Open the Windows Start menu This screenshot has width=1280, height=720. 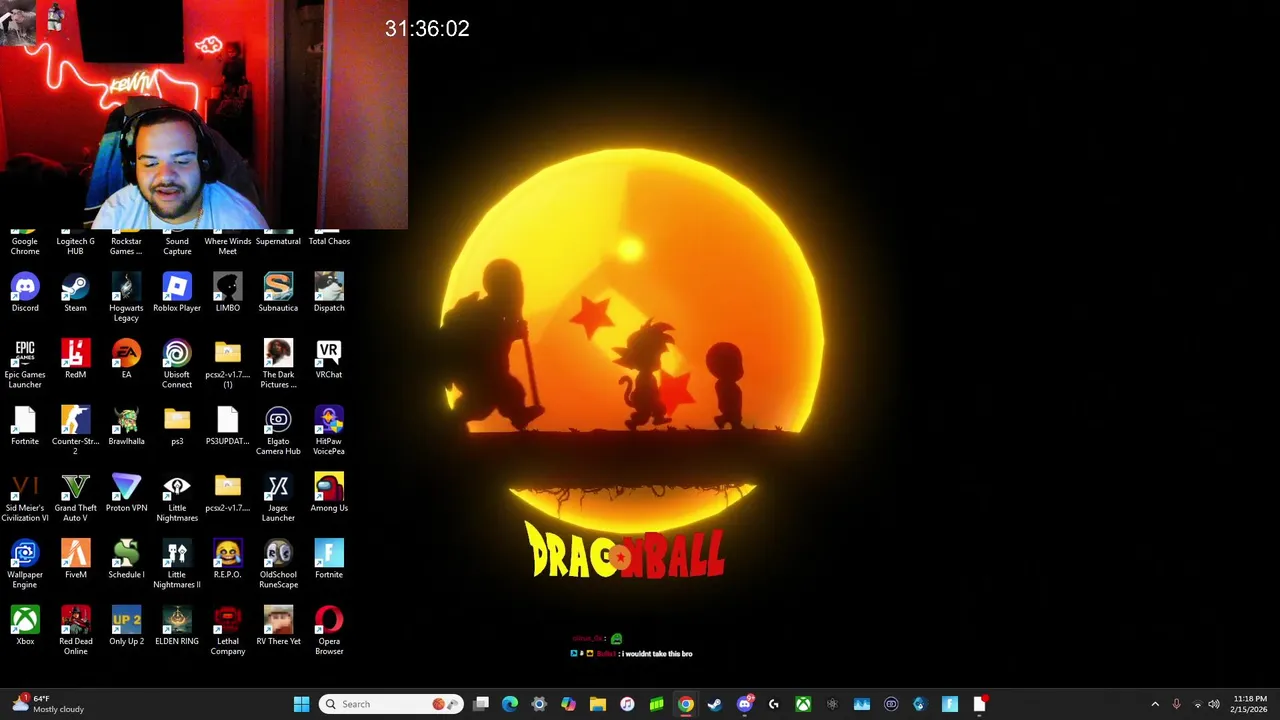pos(301,704)
